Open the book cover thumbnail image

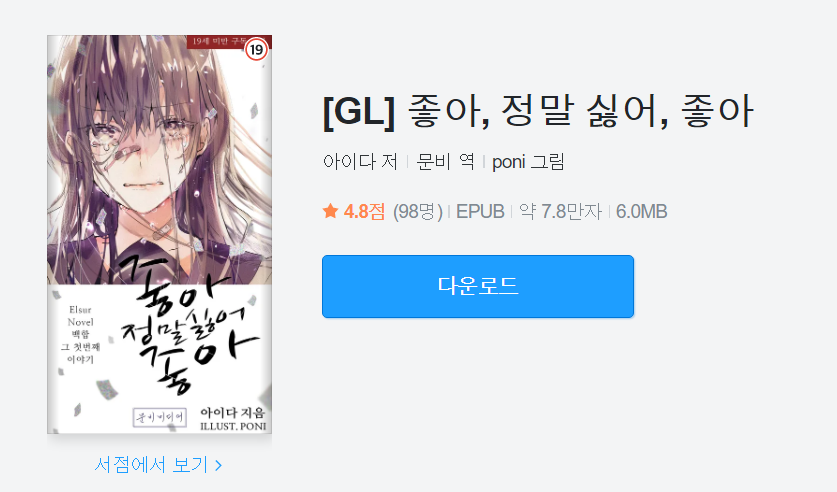tap(160, 234)
